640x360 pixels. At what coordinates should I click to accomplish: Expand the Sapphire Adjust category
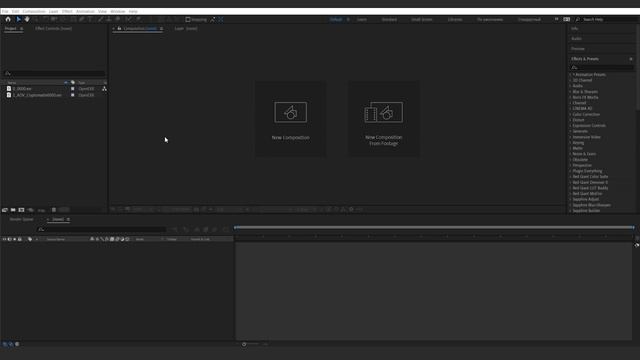point(570,199)
